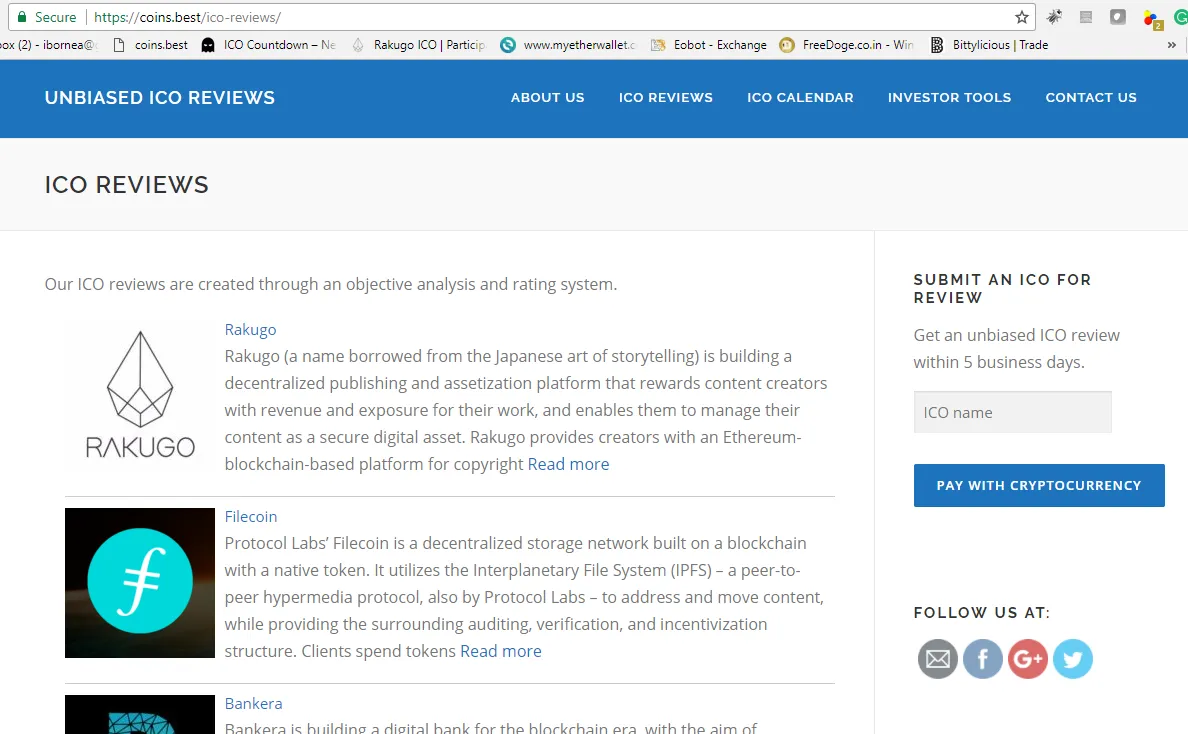Viewport: 1188px width, 734px height.
Task: Open the Bankera review title link
Action: 253,704
